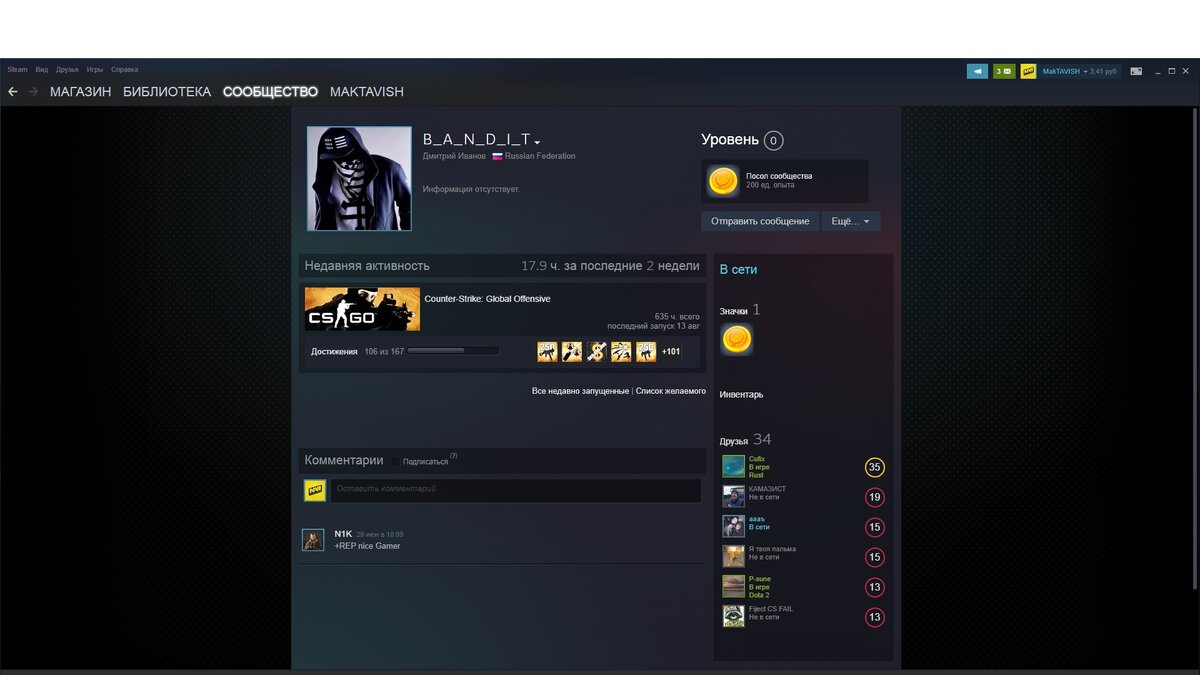Open the Steam menu
The image size is (1200, 675).
[18, 70]
